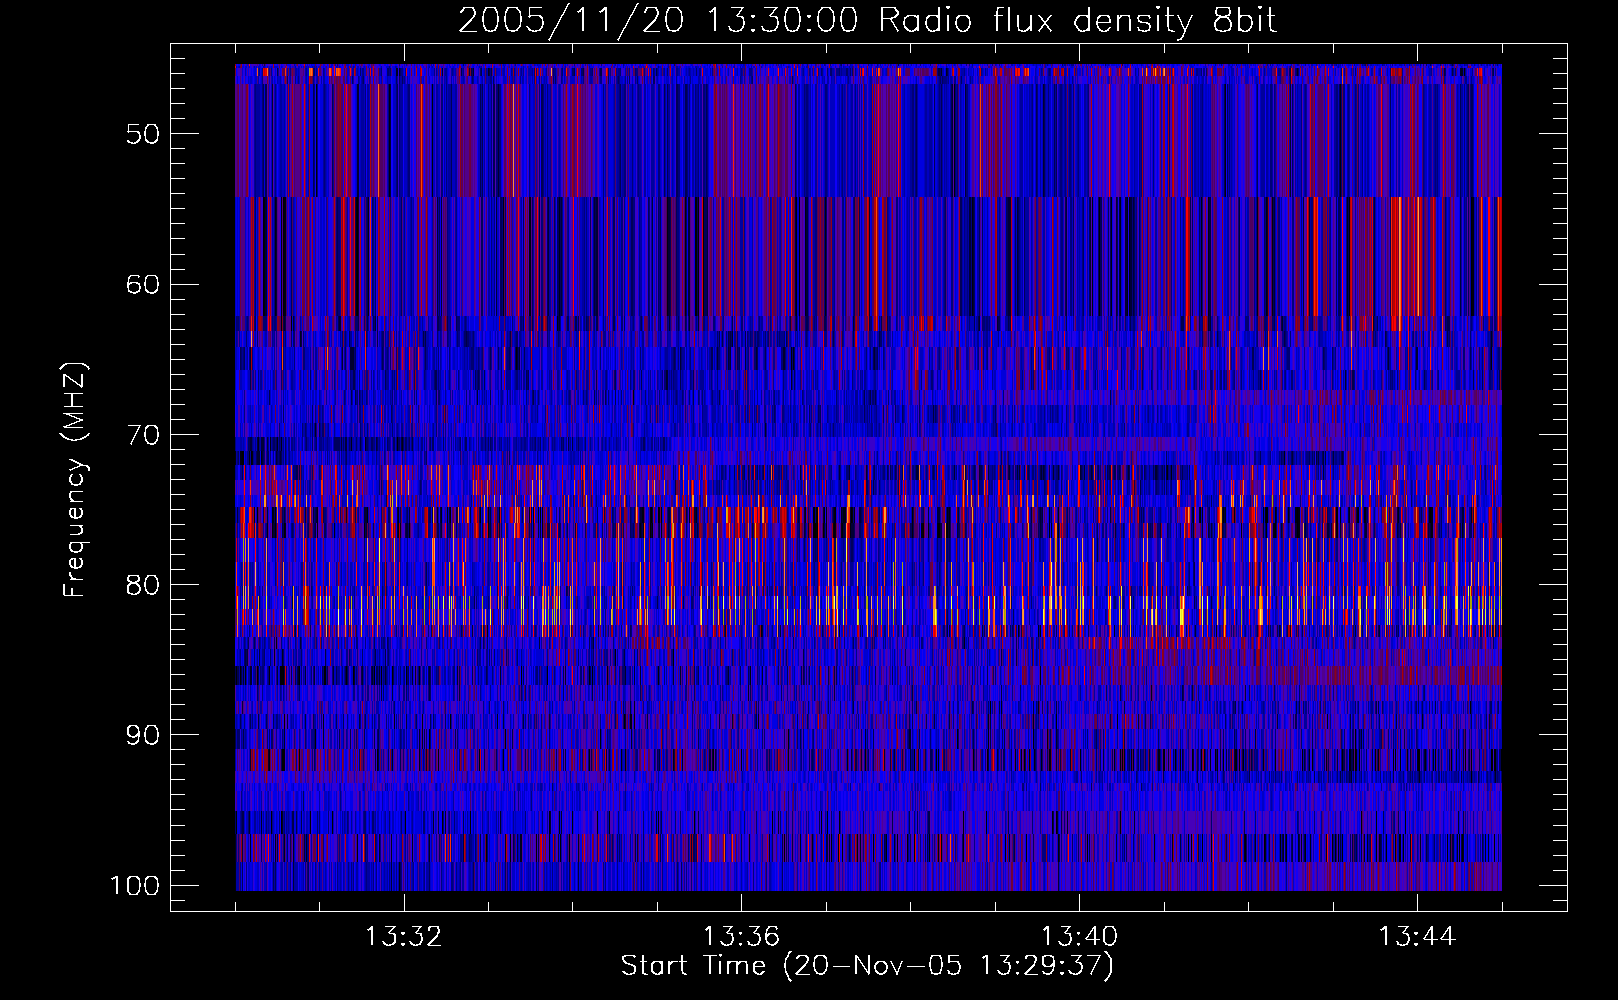Click the 13:40 time tick label
Screen dimensions: 1618x1000
[1079, 937]
